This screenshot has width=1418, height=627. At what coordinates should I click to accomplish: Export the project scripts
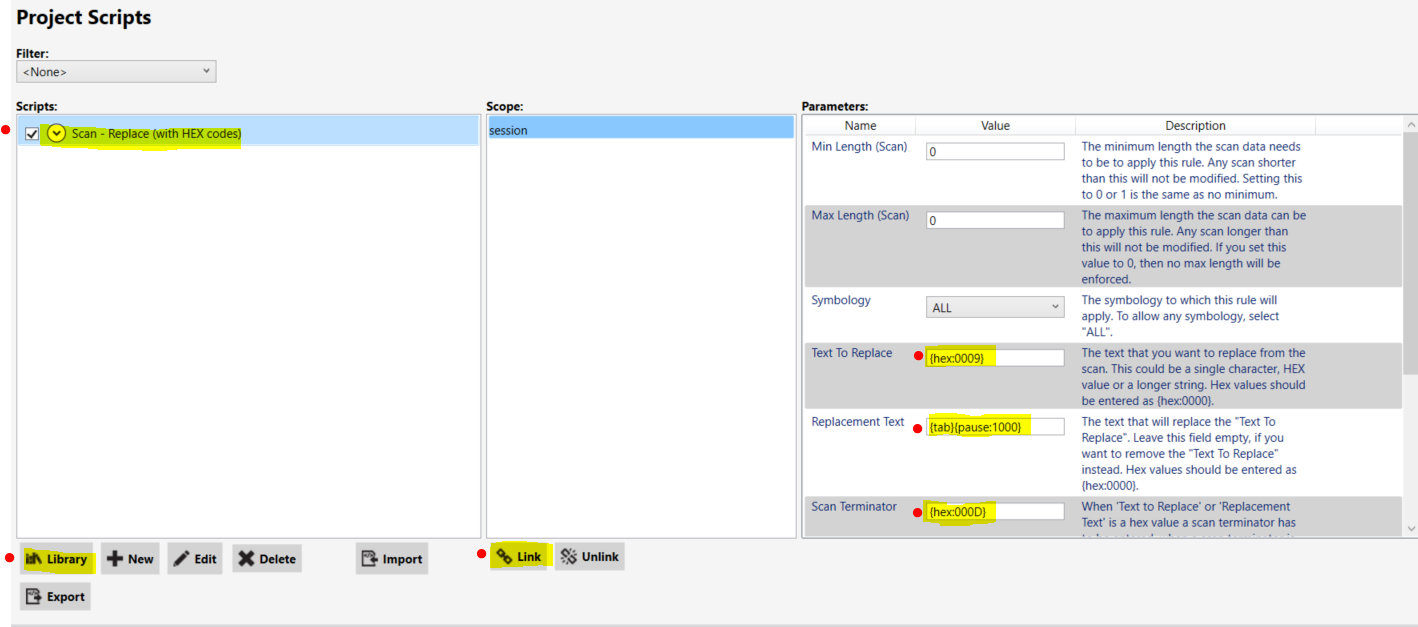tap(55, 597)
